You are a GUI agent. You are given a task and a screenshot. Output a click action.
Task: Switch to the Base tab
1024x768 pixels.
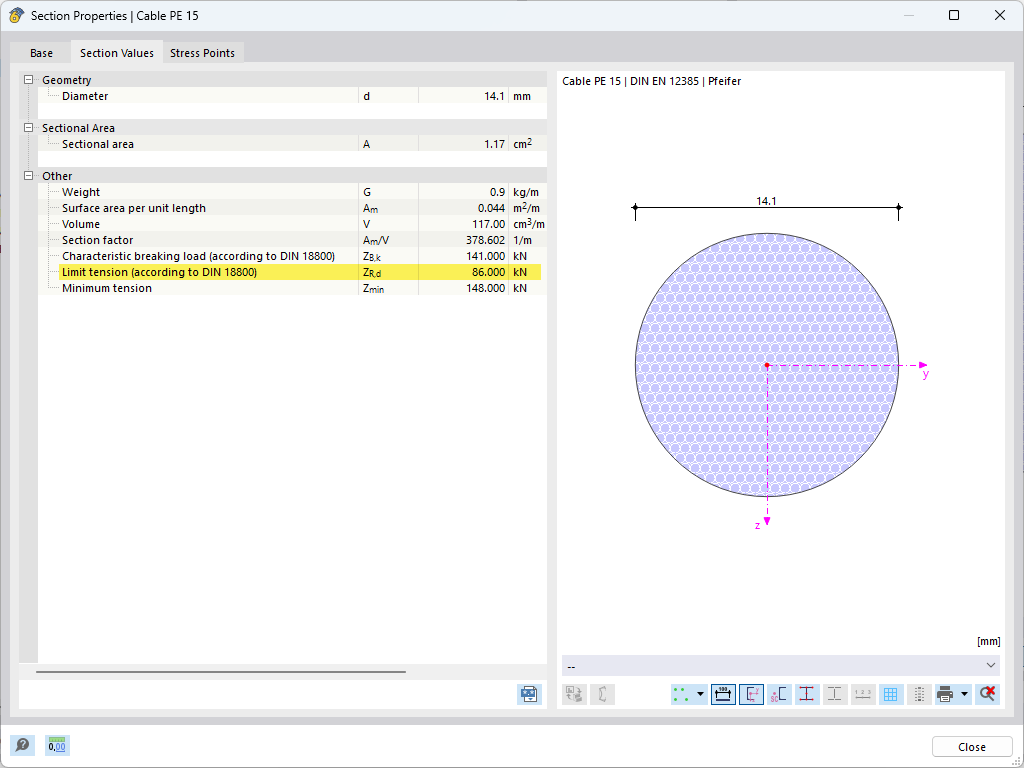41,53
